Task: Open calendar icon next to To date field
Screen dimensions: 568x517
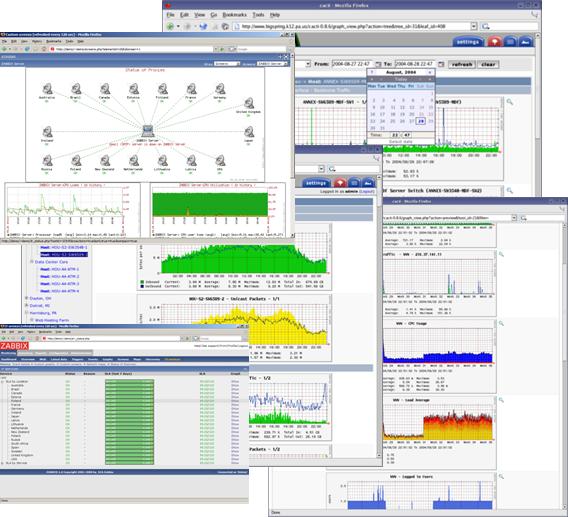Action: pyautogui.click(x=441, y=64)
